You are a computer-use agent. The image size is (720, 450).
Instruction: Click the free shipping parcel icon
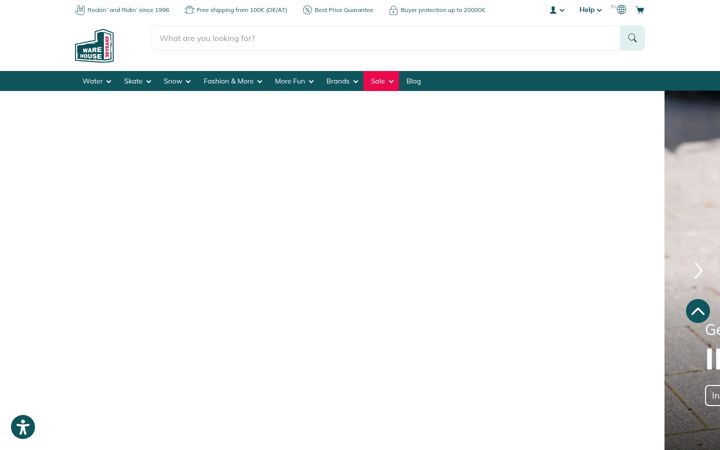(189, 10)
